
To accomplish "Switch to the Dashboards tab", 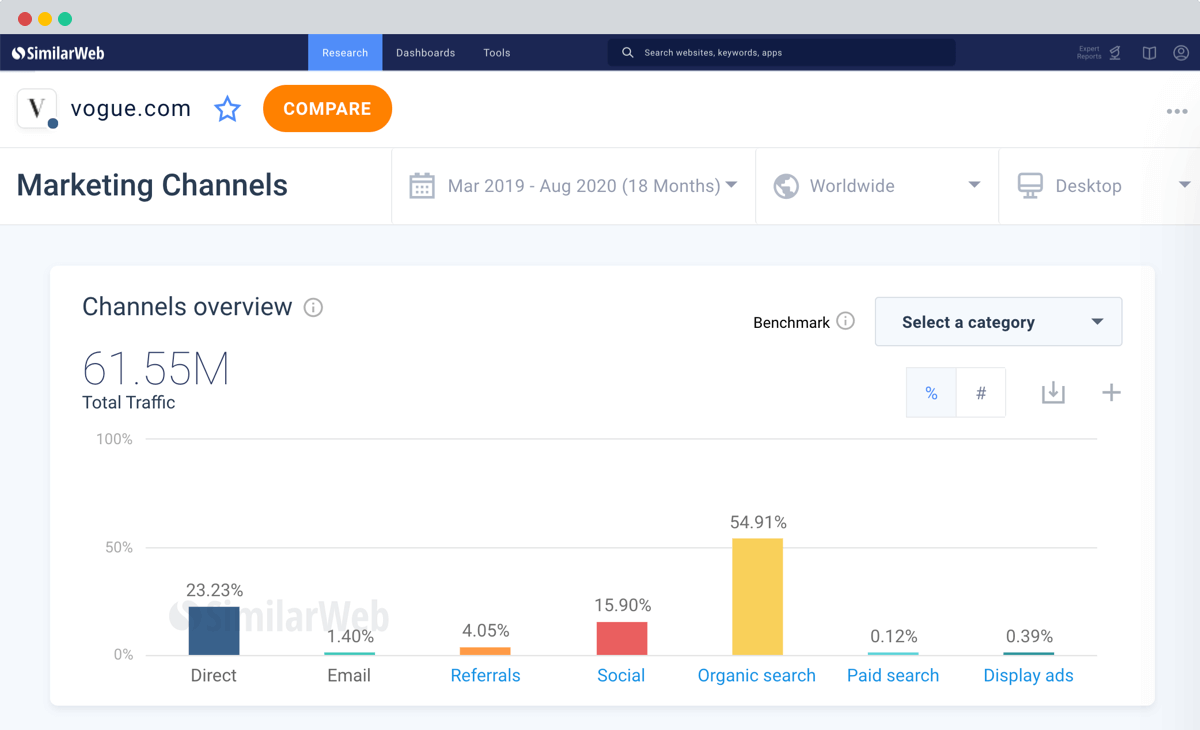I will pyautogui.click(x=425, y=53).
